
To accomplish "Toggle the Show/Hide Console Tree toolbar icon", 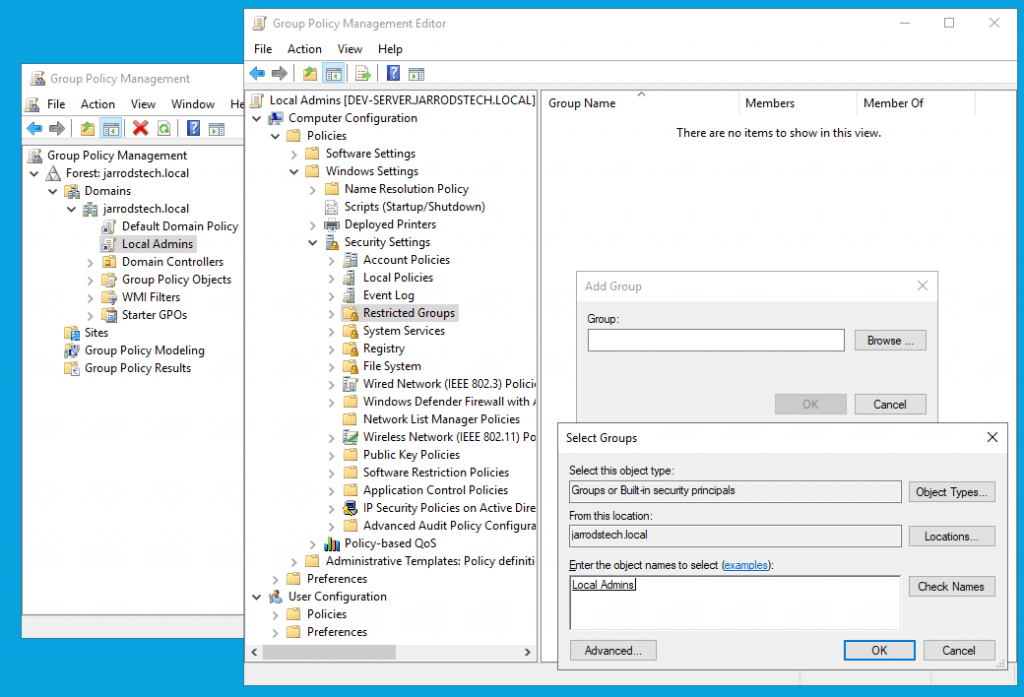I will tap(334, 73).
